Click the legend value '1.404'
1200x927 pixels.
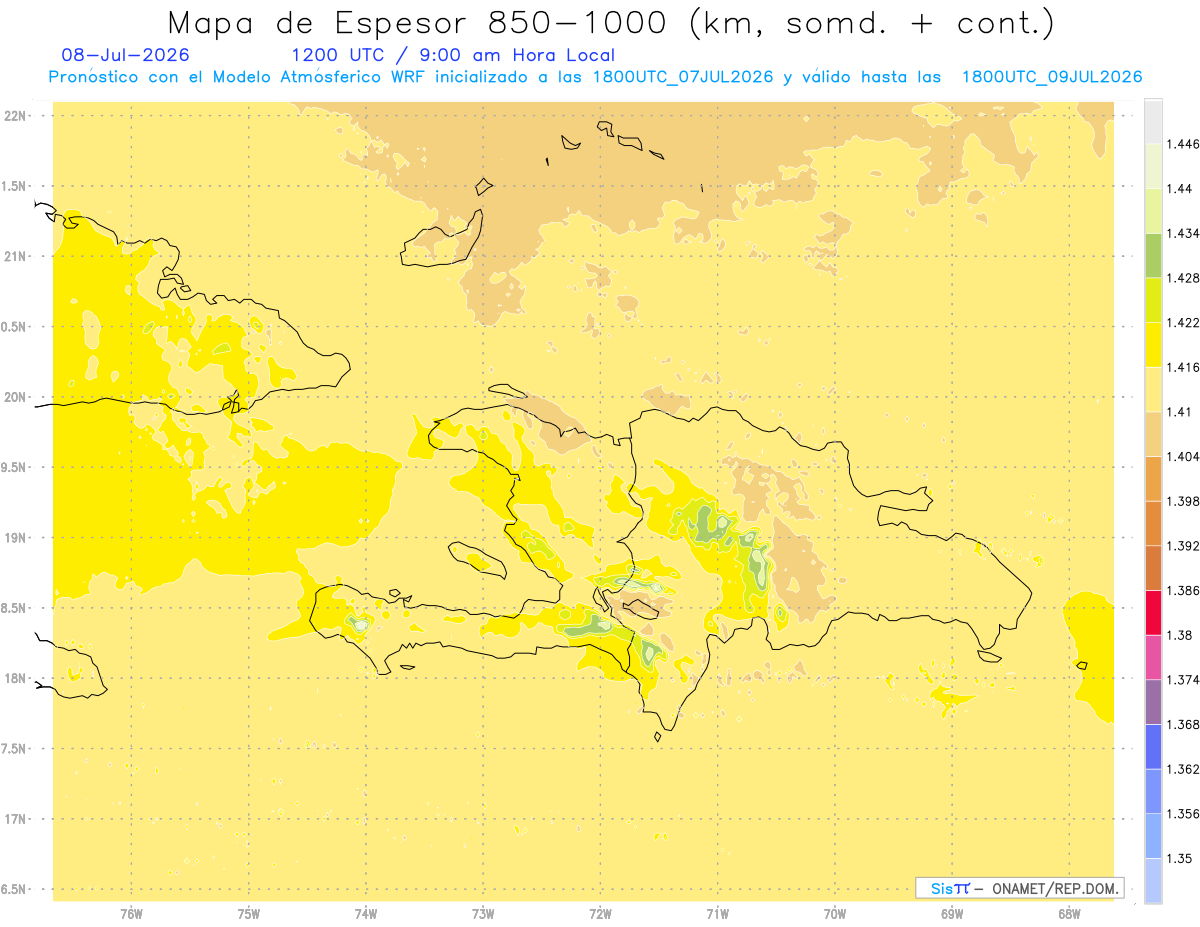click(x=1182, y=457)
